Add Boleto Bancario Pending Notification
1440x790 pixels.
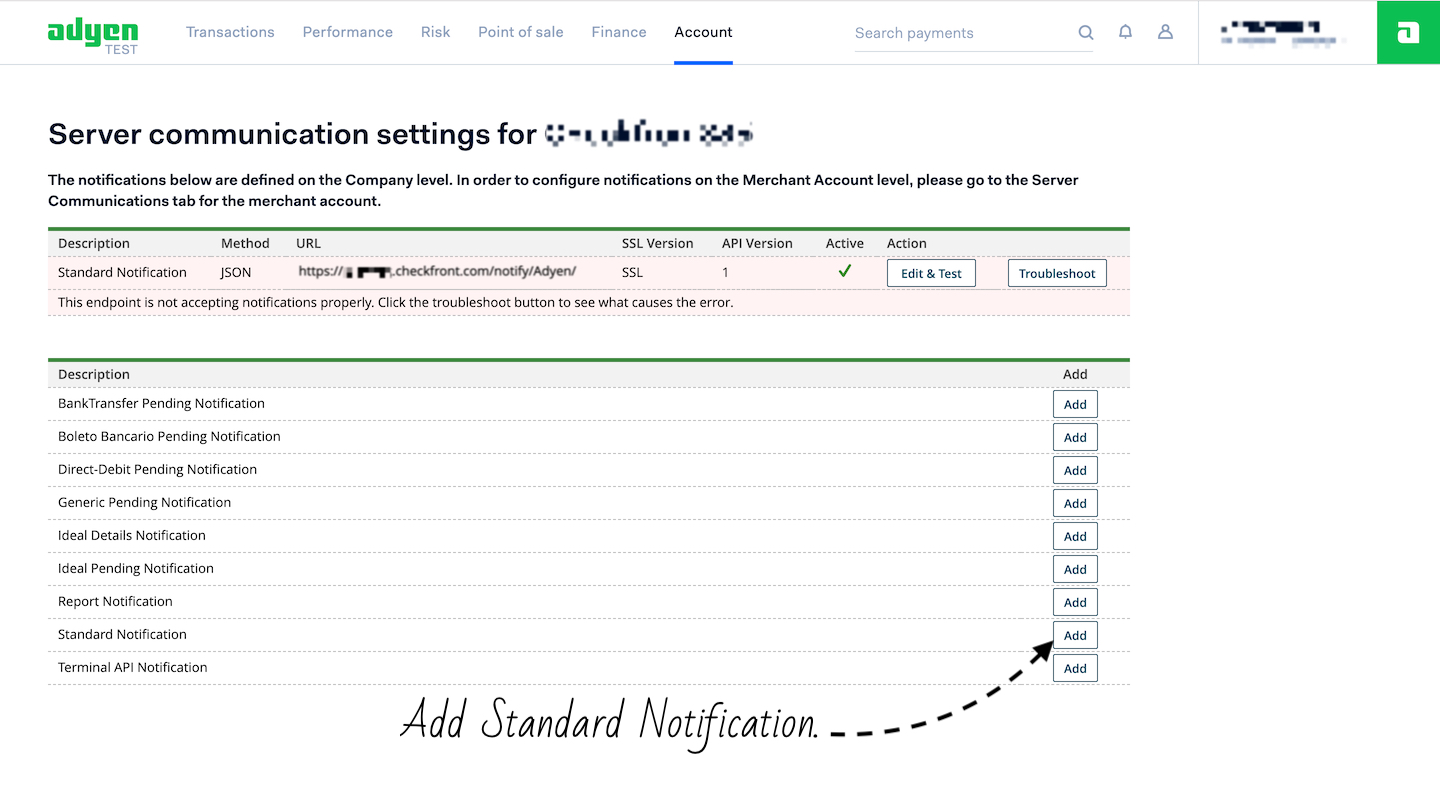pyautogui.click(x=1075, y=437)
